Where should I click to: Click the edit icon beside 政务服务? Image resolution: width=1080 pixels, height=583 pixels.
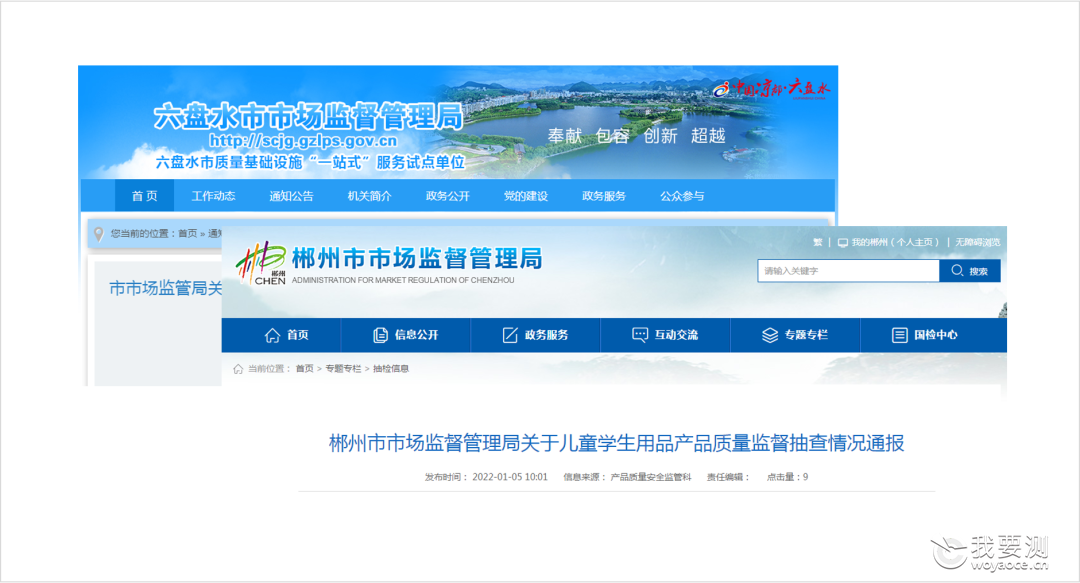(x=510, y=335)
